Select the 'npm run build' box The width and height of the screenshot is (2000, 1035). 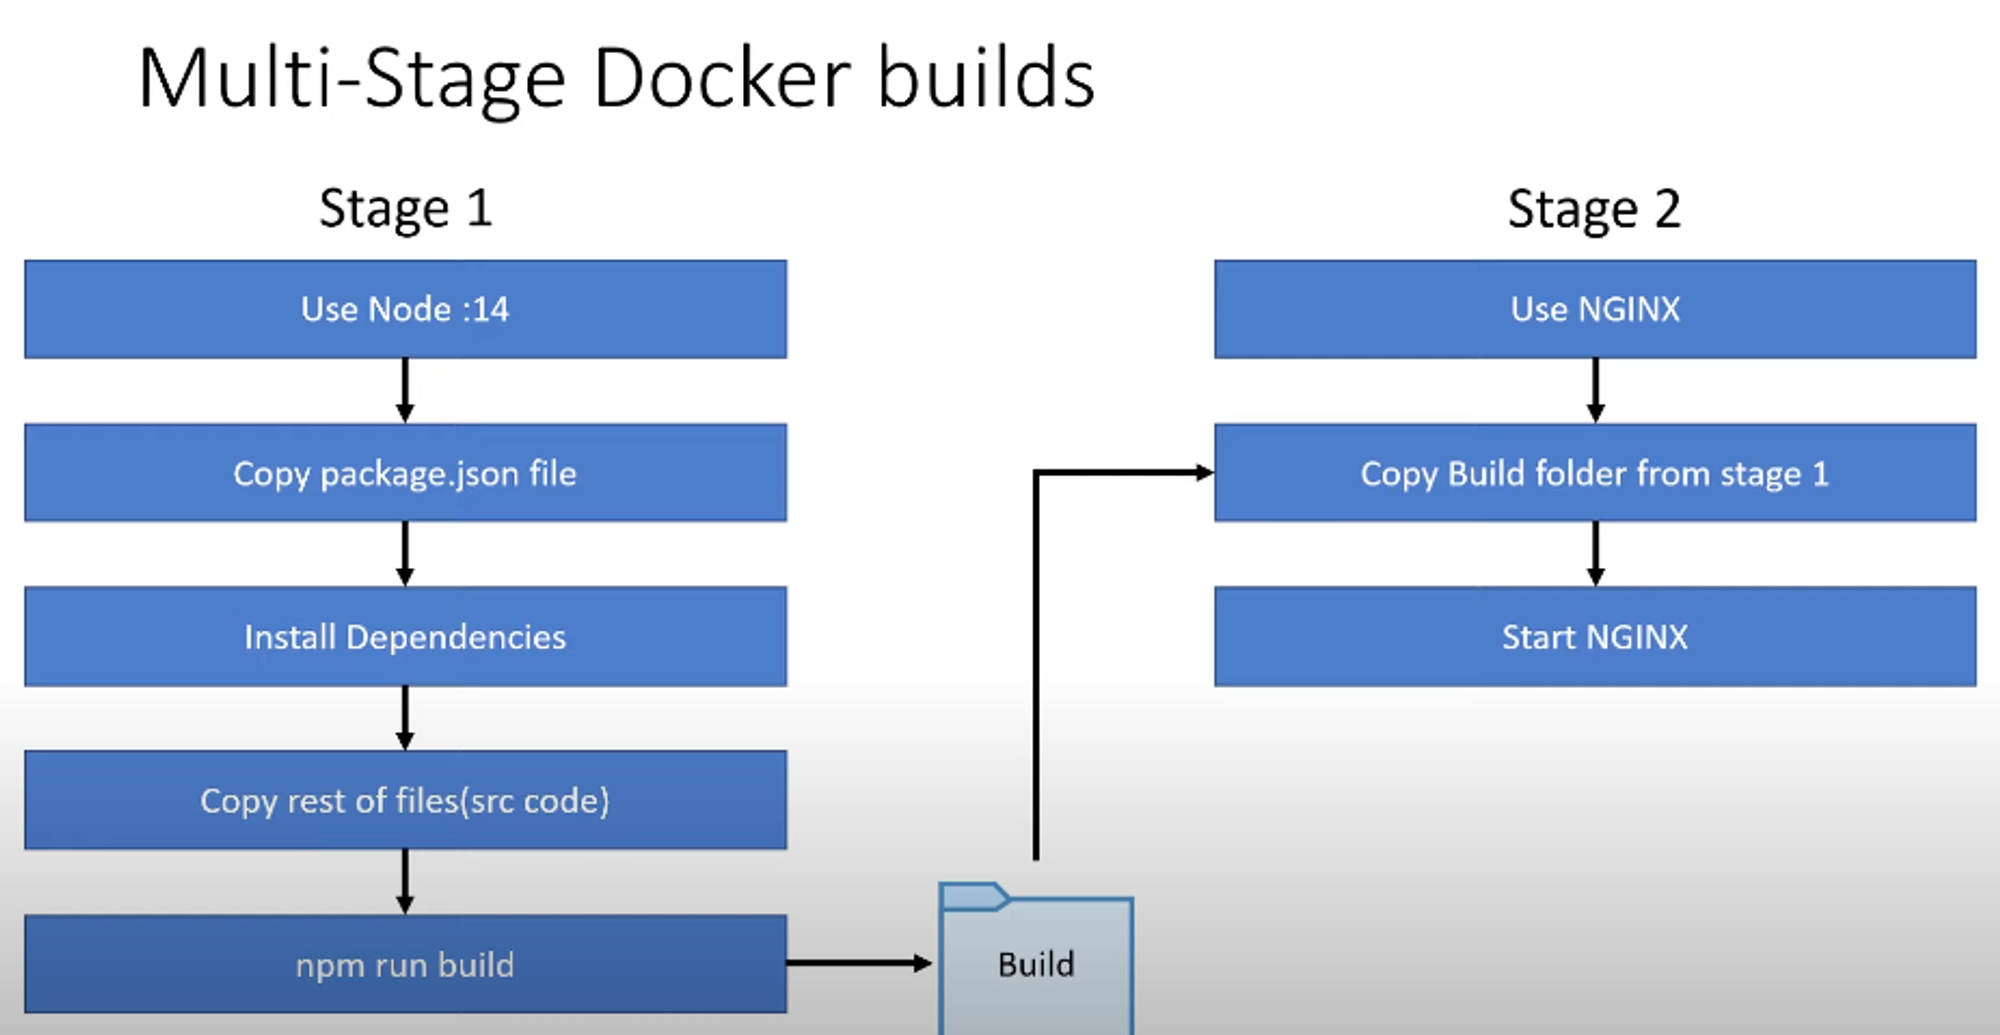[x=405, y=964]
